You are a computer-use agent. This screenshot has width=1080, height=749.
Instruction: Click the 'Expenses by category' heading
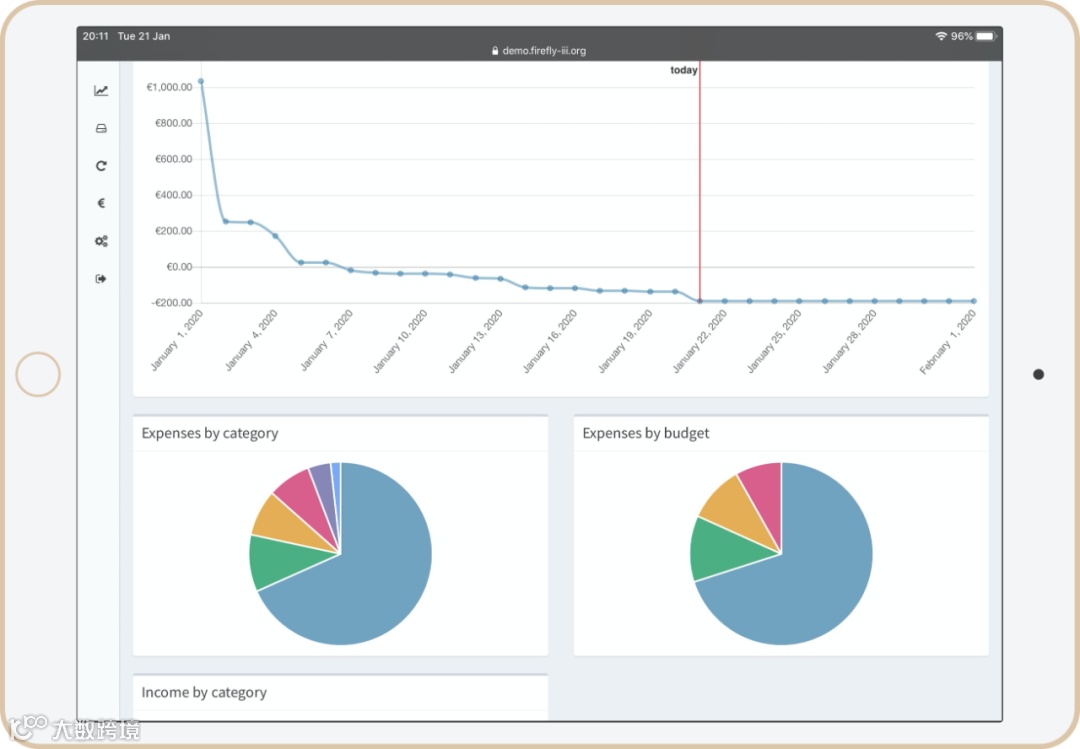pos(210,433)
